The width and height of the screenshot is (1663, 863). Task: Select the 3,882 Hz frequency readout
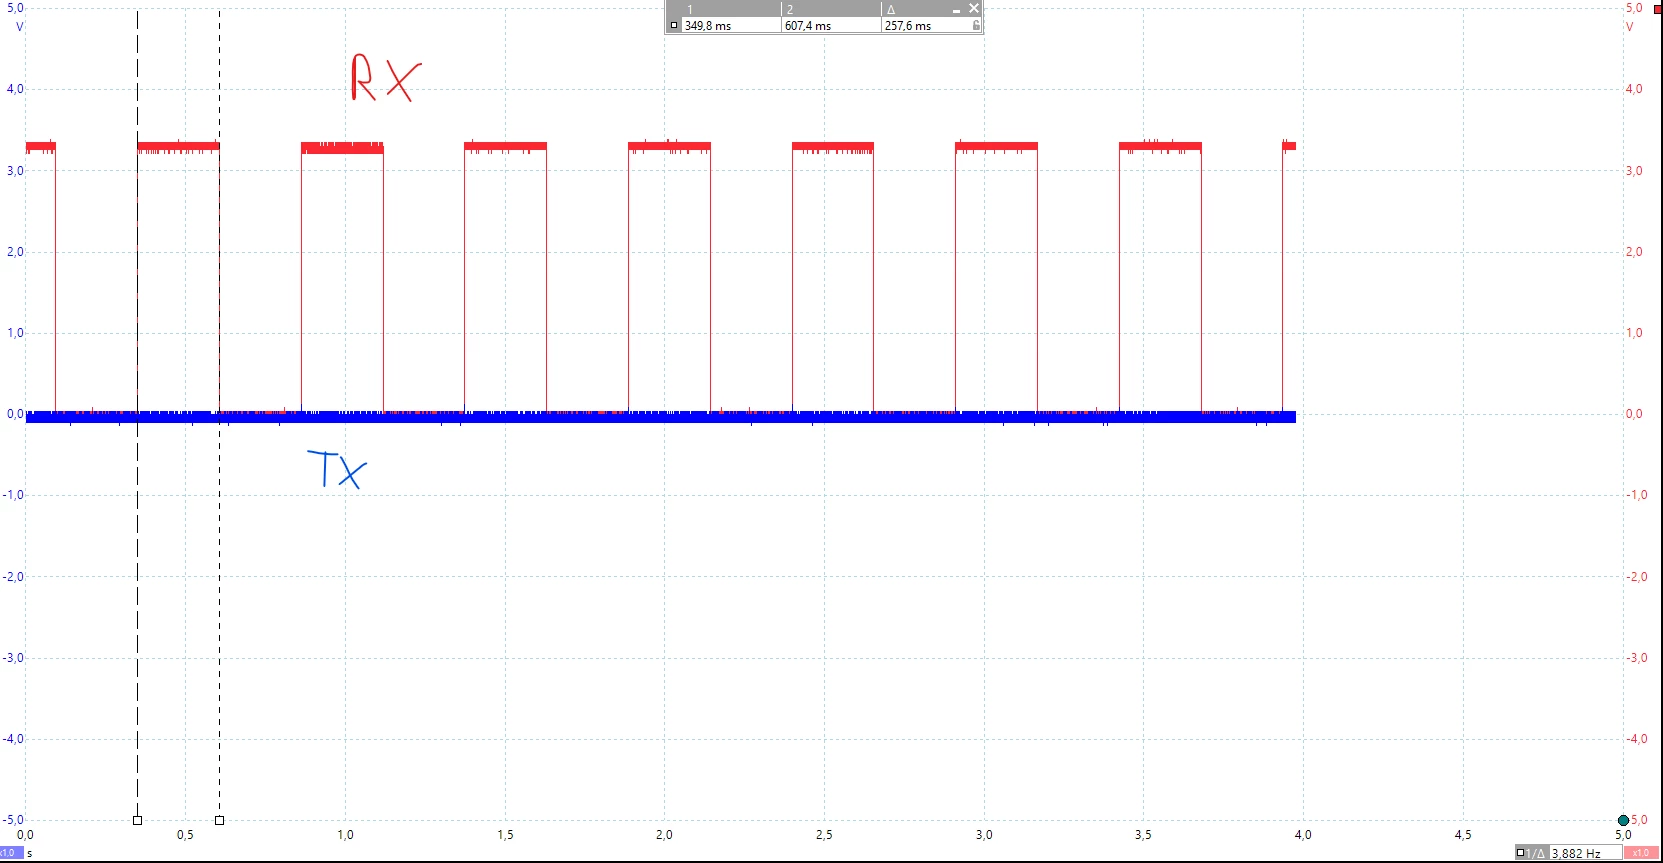point(1575,853)
